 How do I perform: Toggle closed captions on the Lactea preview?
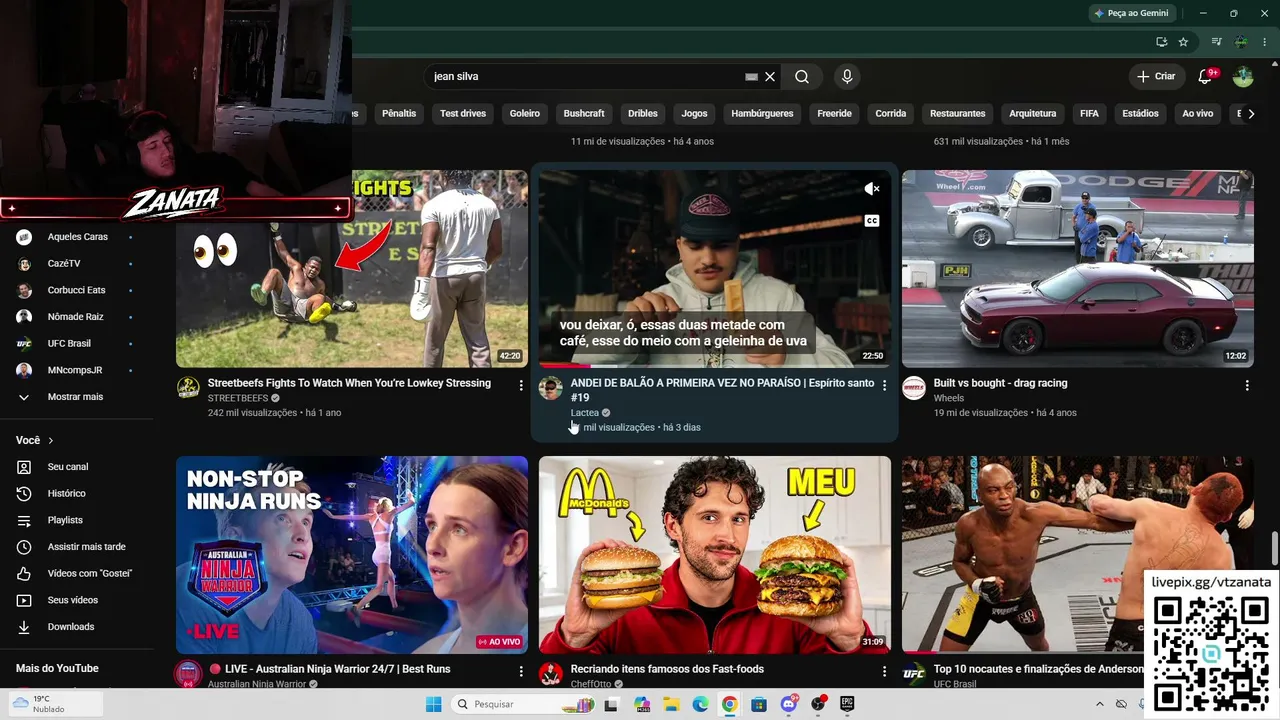872,221
